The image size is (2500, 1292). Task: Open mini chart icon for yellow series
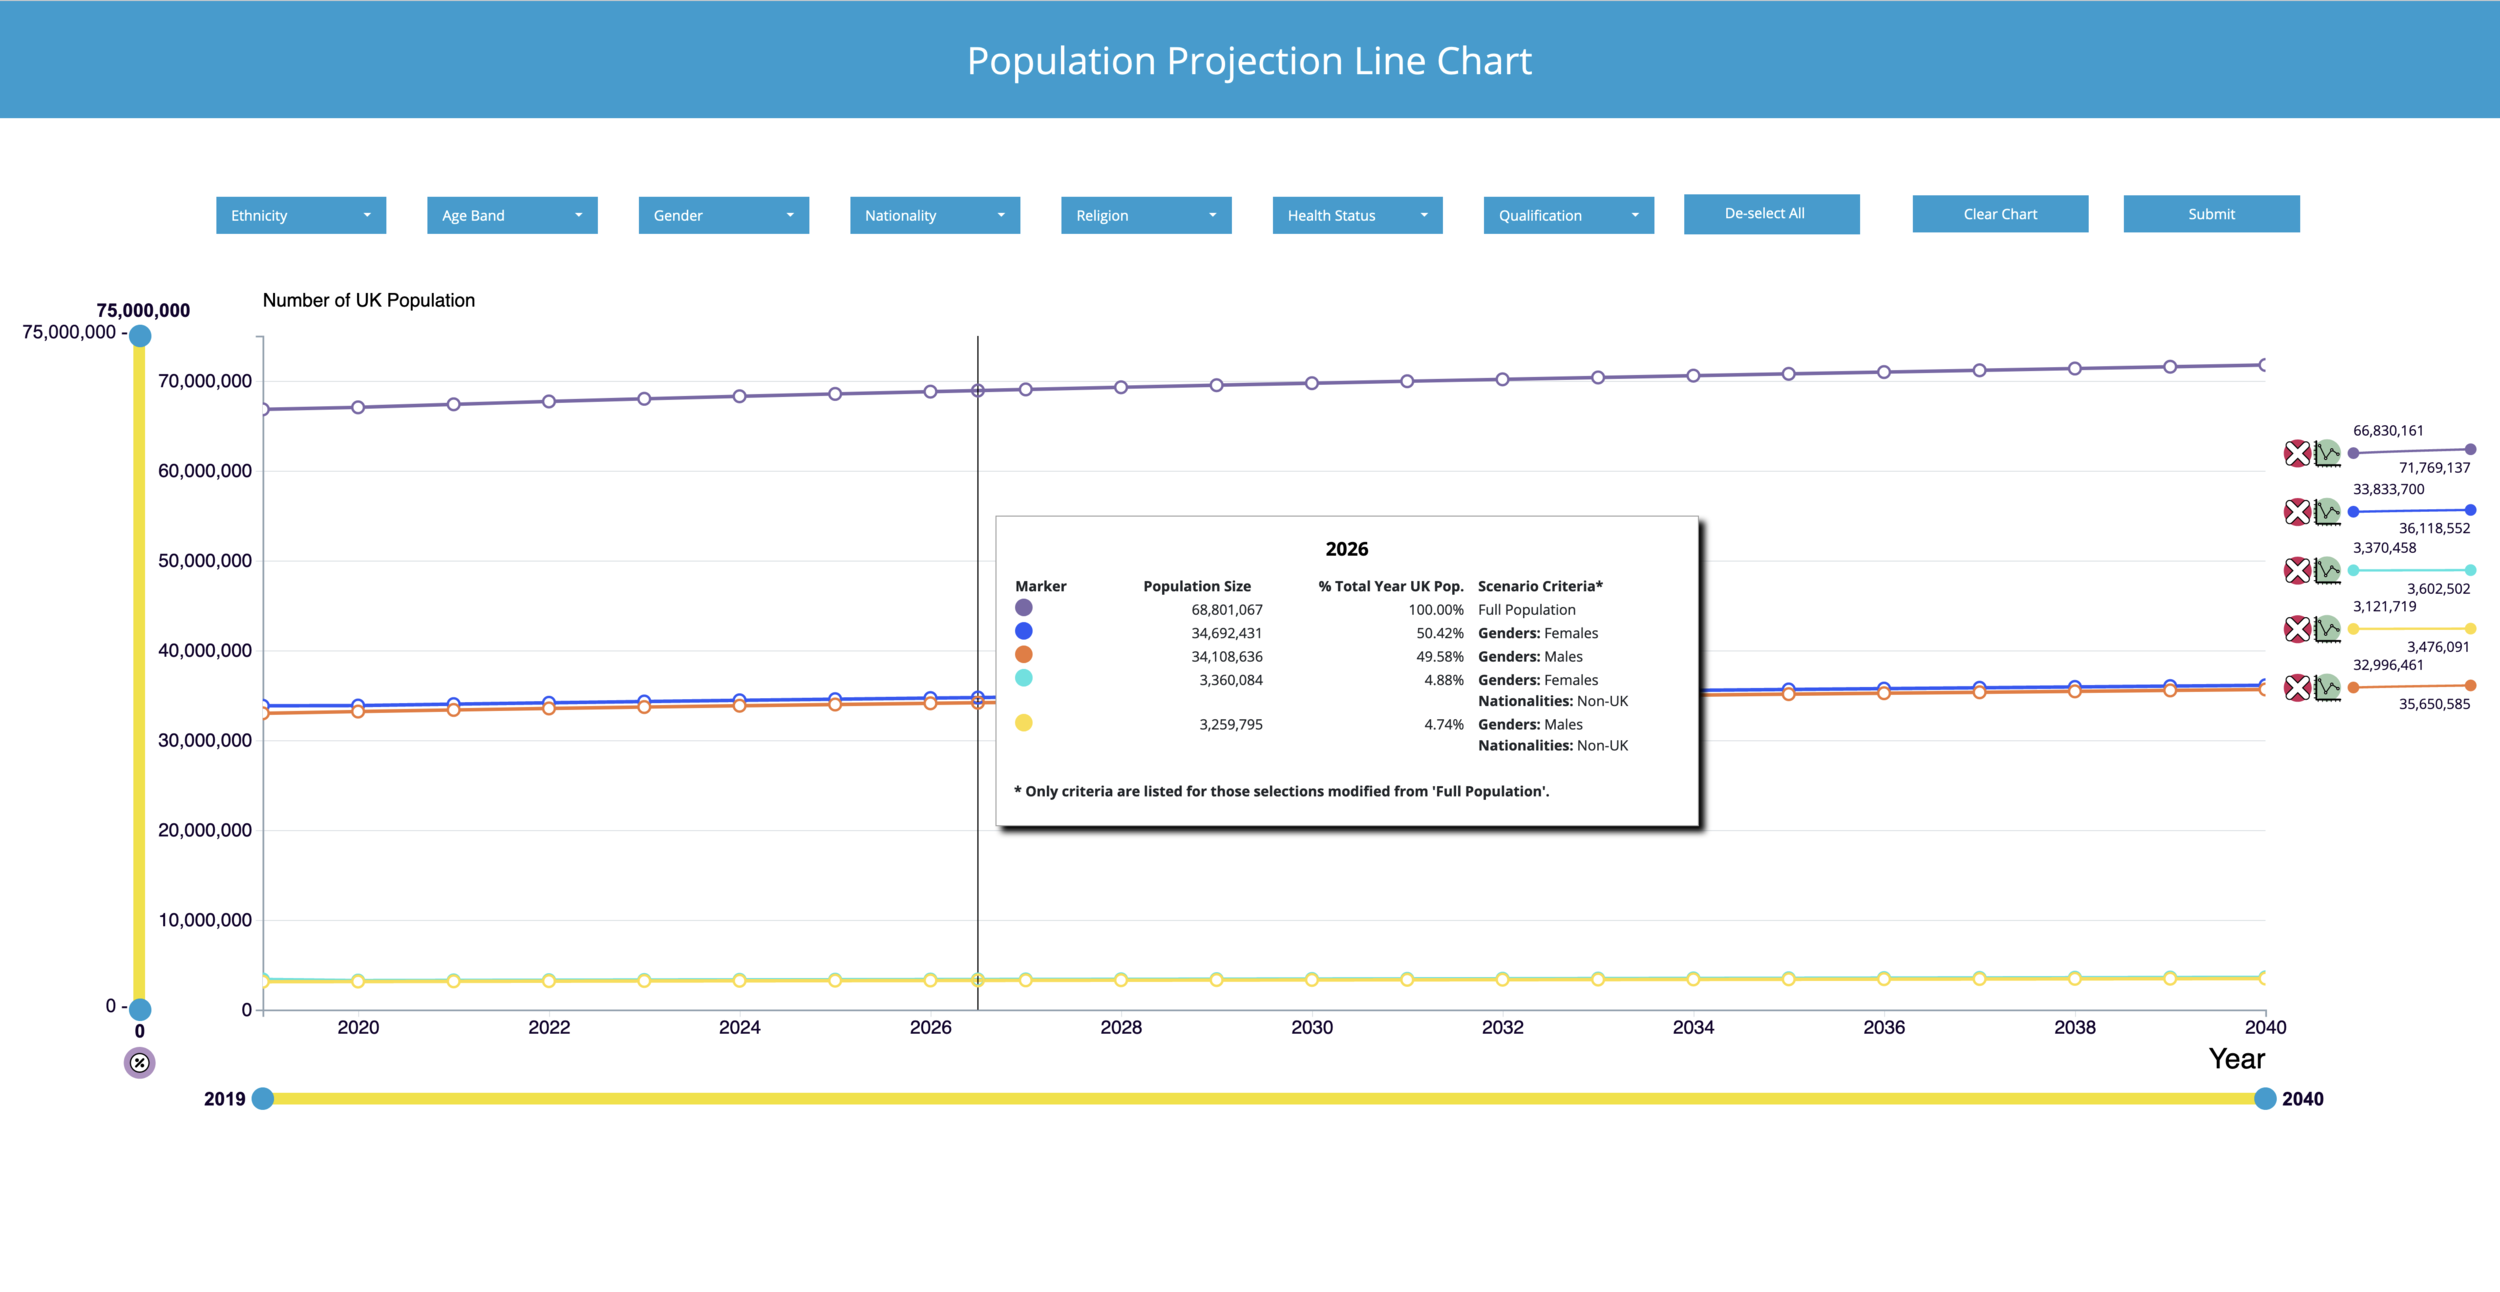tap(2328, 629)
